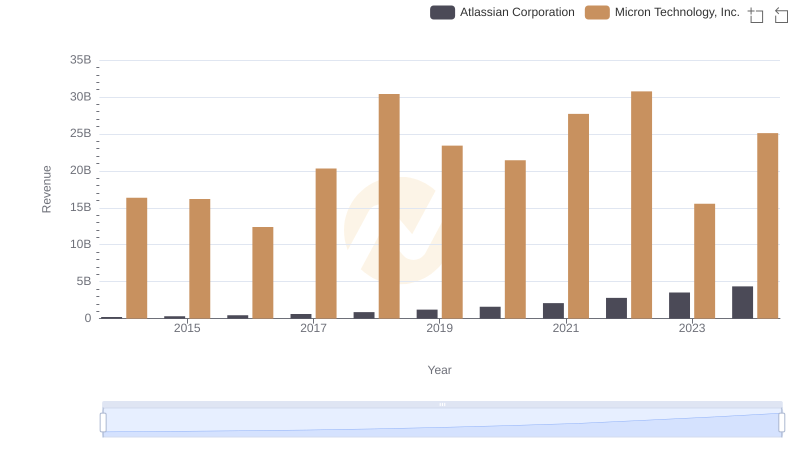Viewport: 800px width, 461px height.
Task: Click the 2017 x-axis label
Action: pyautogui.click(x=313, y=328)
